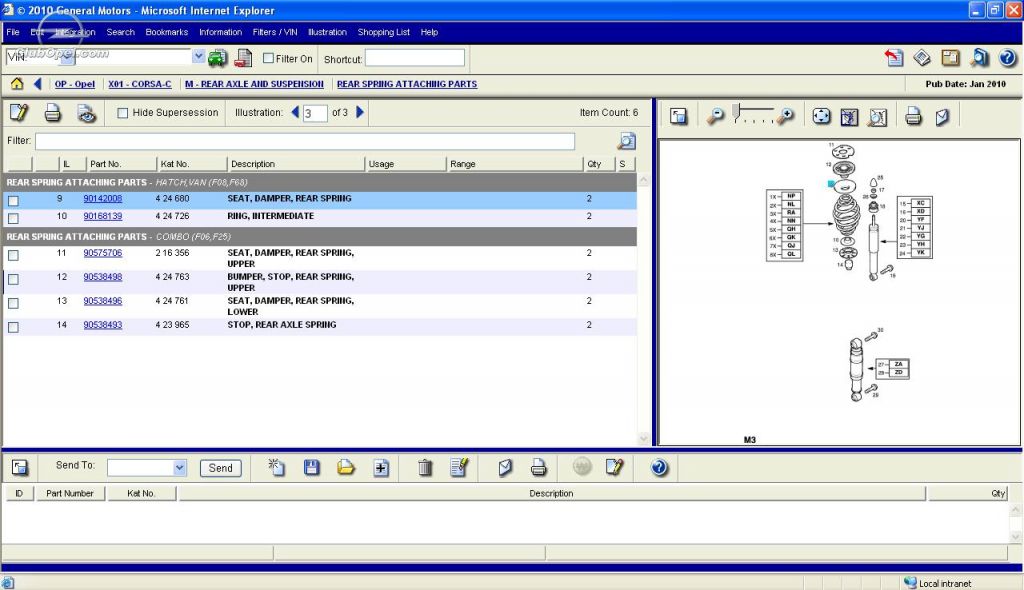Open the X01 - CORSA-C breadcrumb link
Screen dimensions: 1024x590
(140, 84)
